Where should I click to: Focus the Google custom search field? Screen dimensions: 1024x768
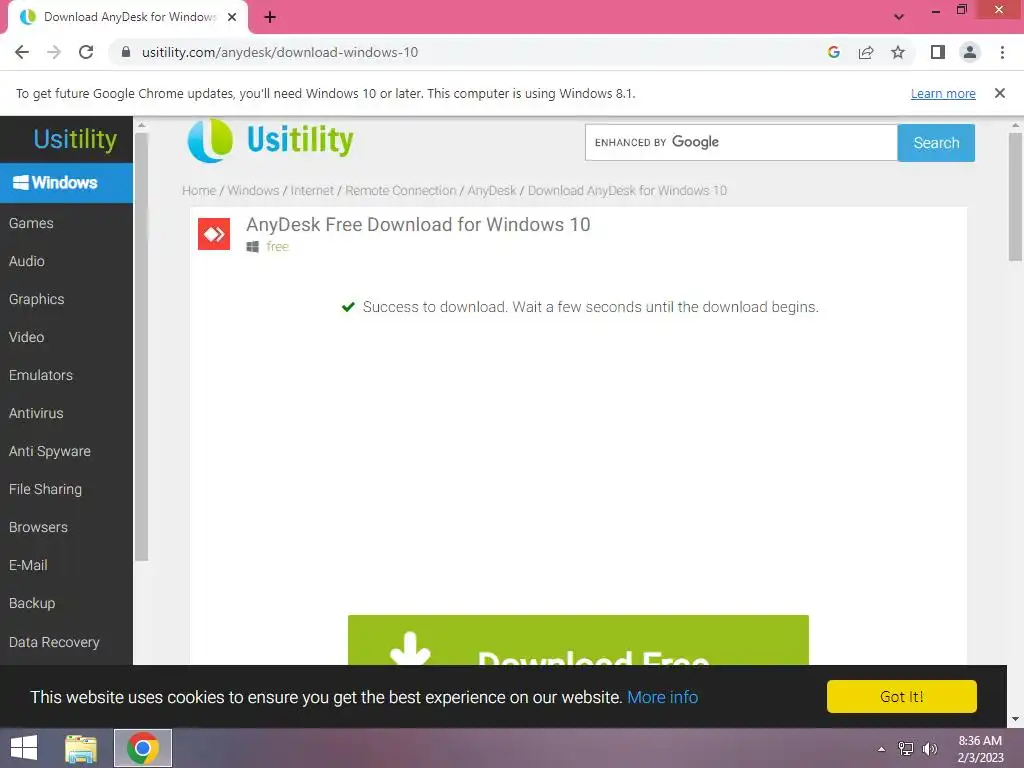tap(741, 142)
